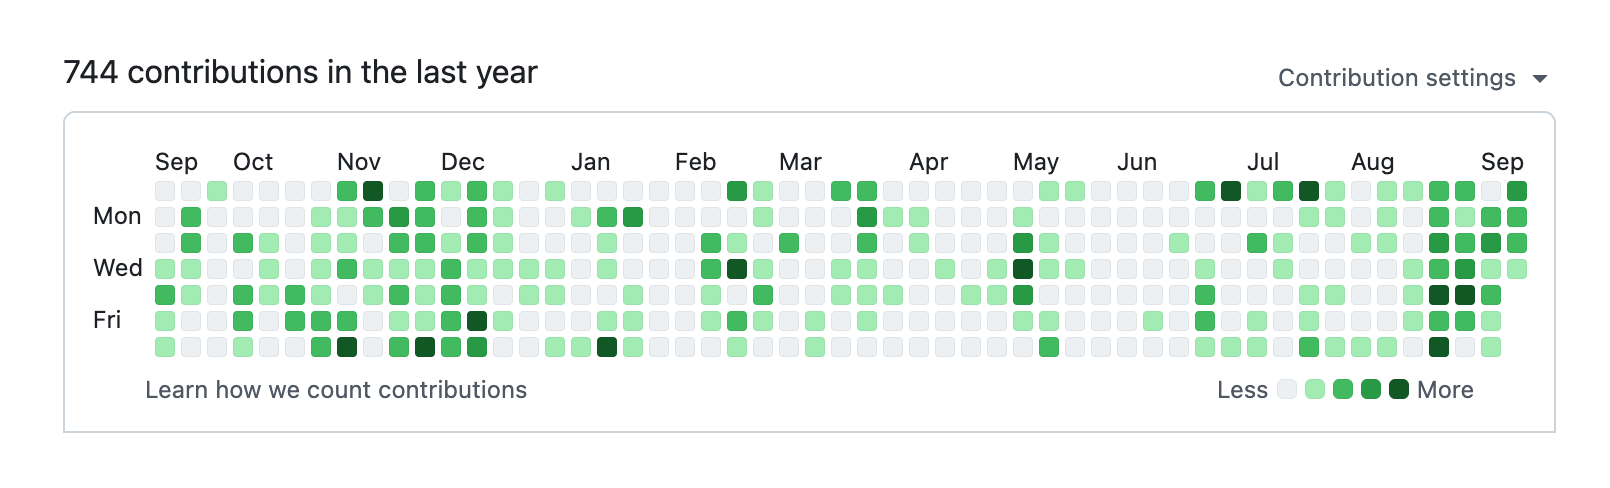1610x488 pixels.
Task: Select the darkest Wednesday cell in February
Action: pyautogui.click(x=737, y=269)
